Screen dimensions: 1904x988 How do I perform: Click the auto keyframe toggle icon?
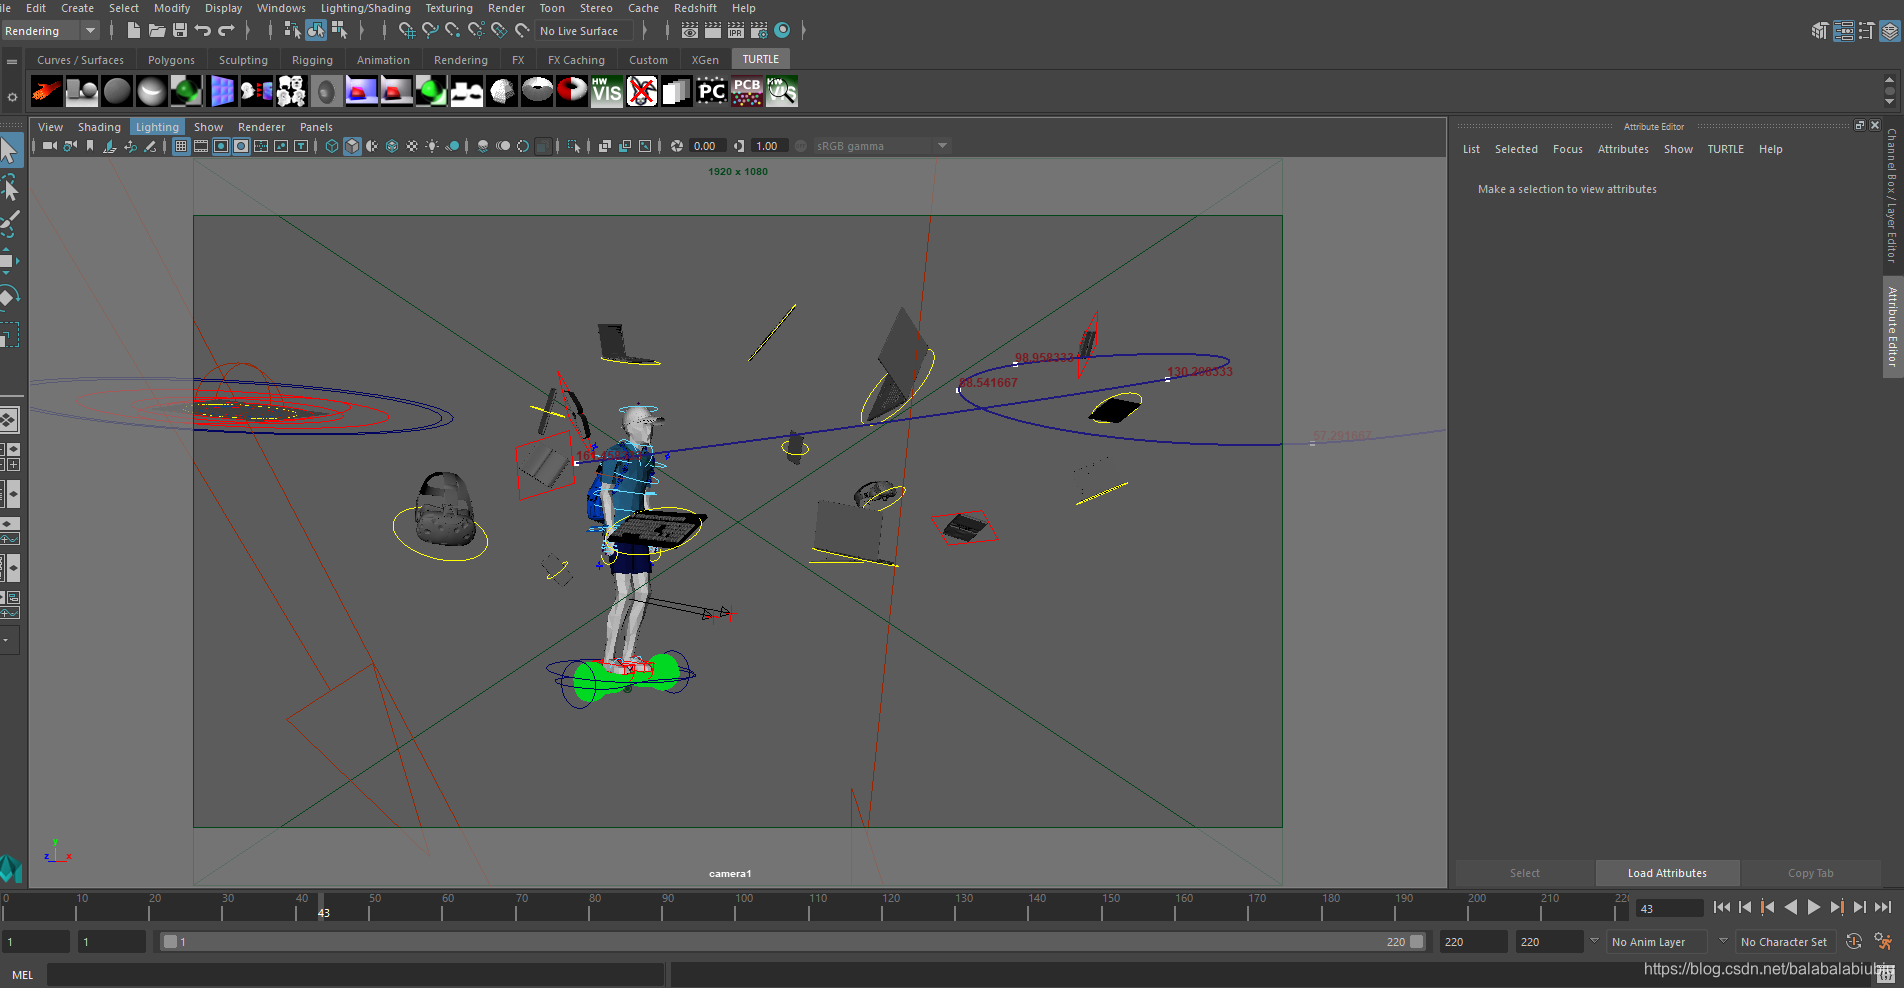pyautogui.click(x=1853, y=942)
